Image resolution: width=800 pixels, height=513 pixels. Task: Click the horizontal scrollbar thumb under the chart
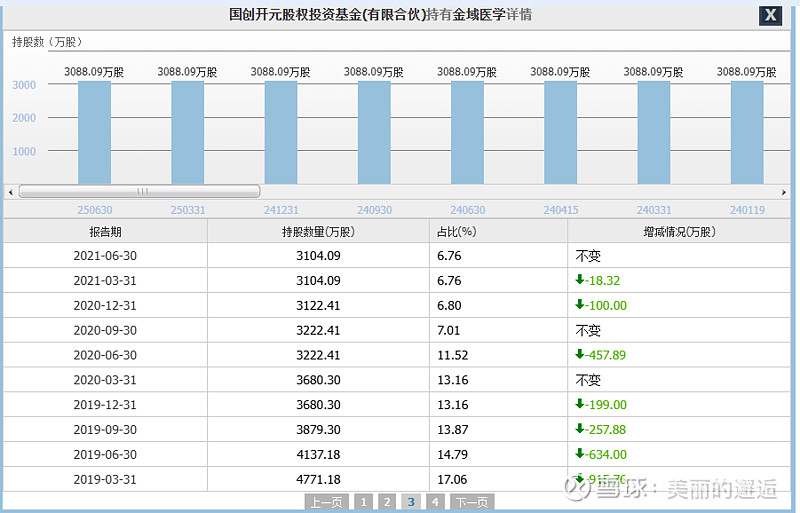[x=139, y=191]
